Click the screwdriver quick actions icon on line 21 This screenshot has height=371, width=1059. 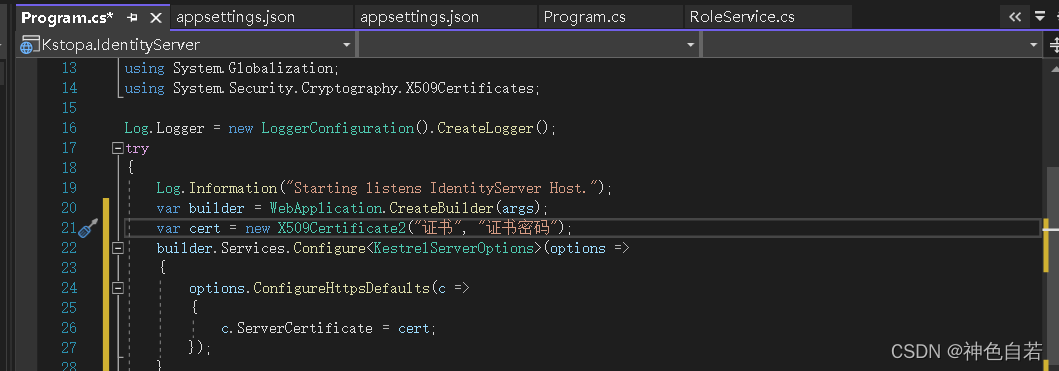pos(88,228)
